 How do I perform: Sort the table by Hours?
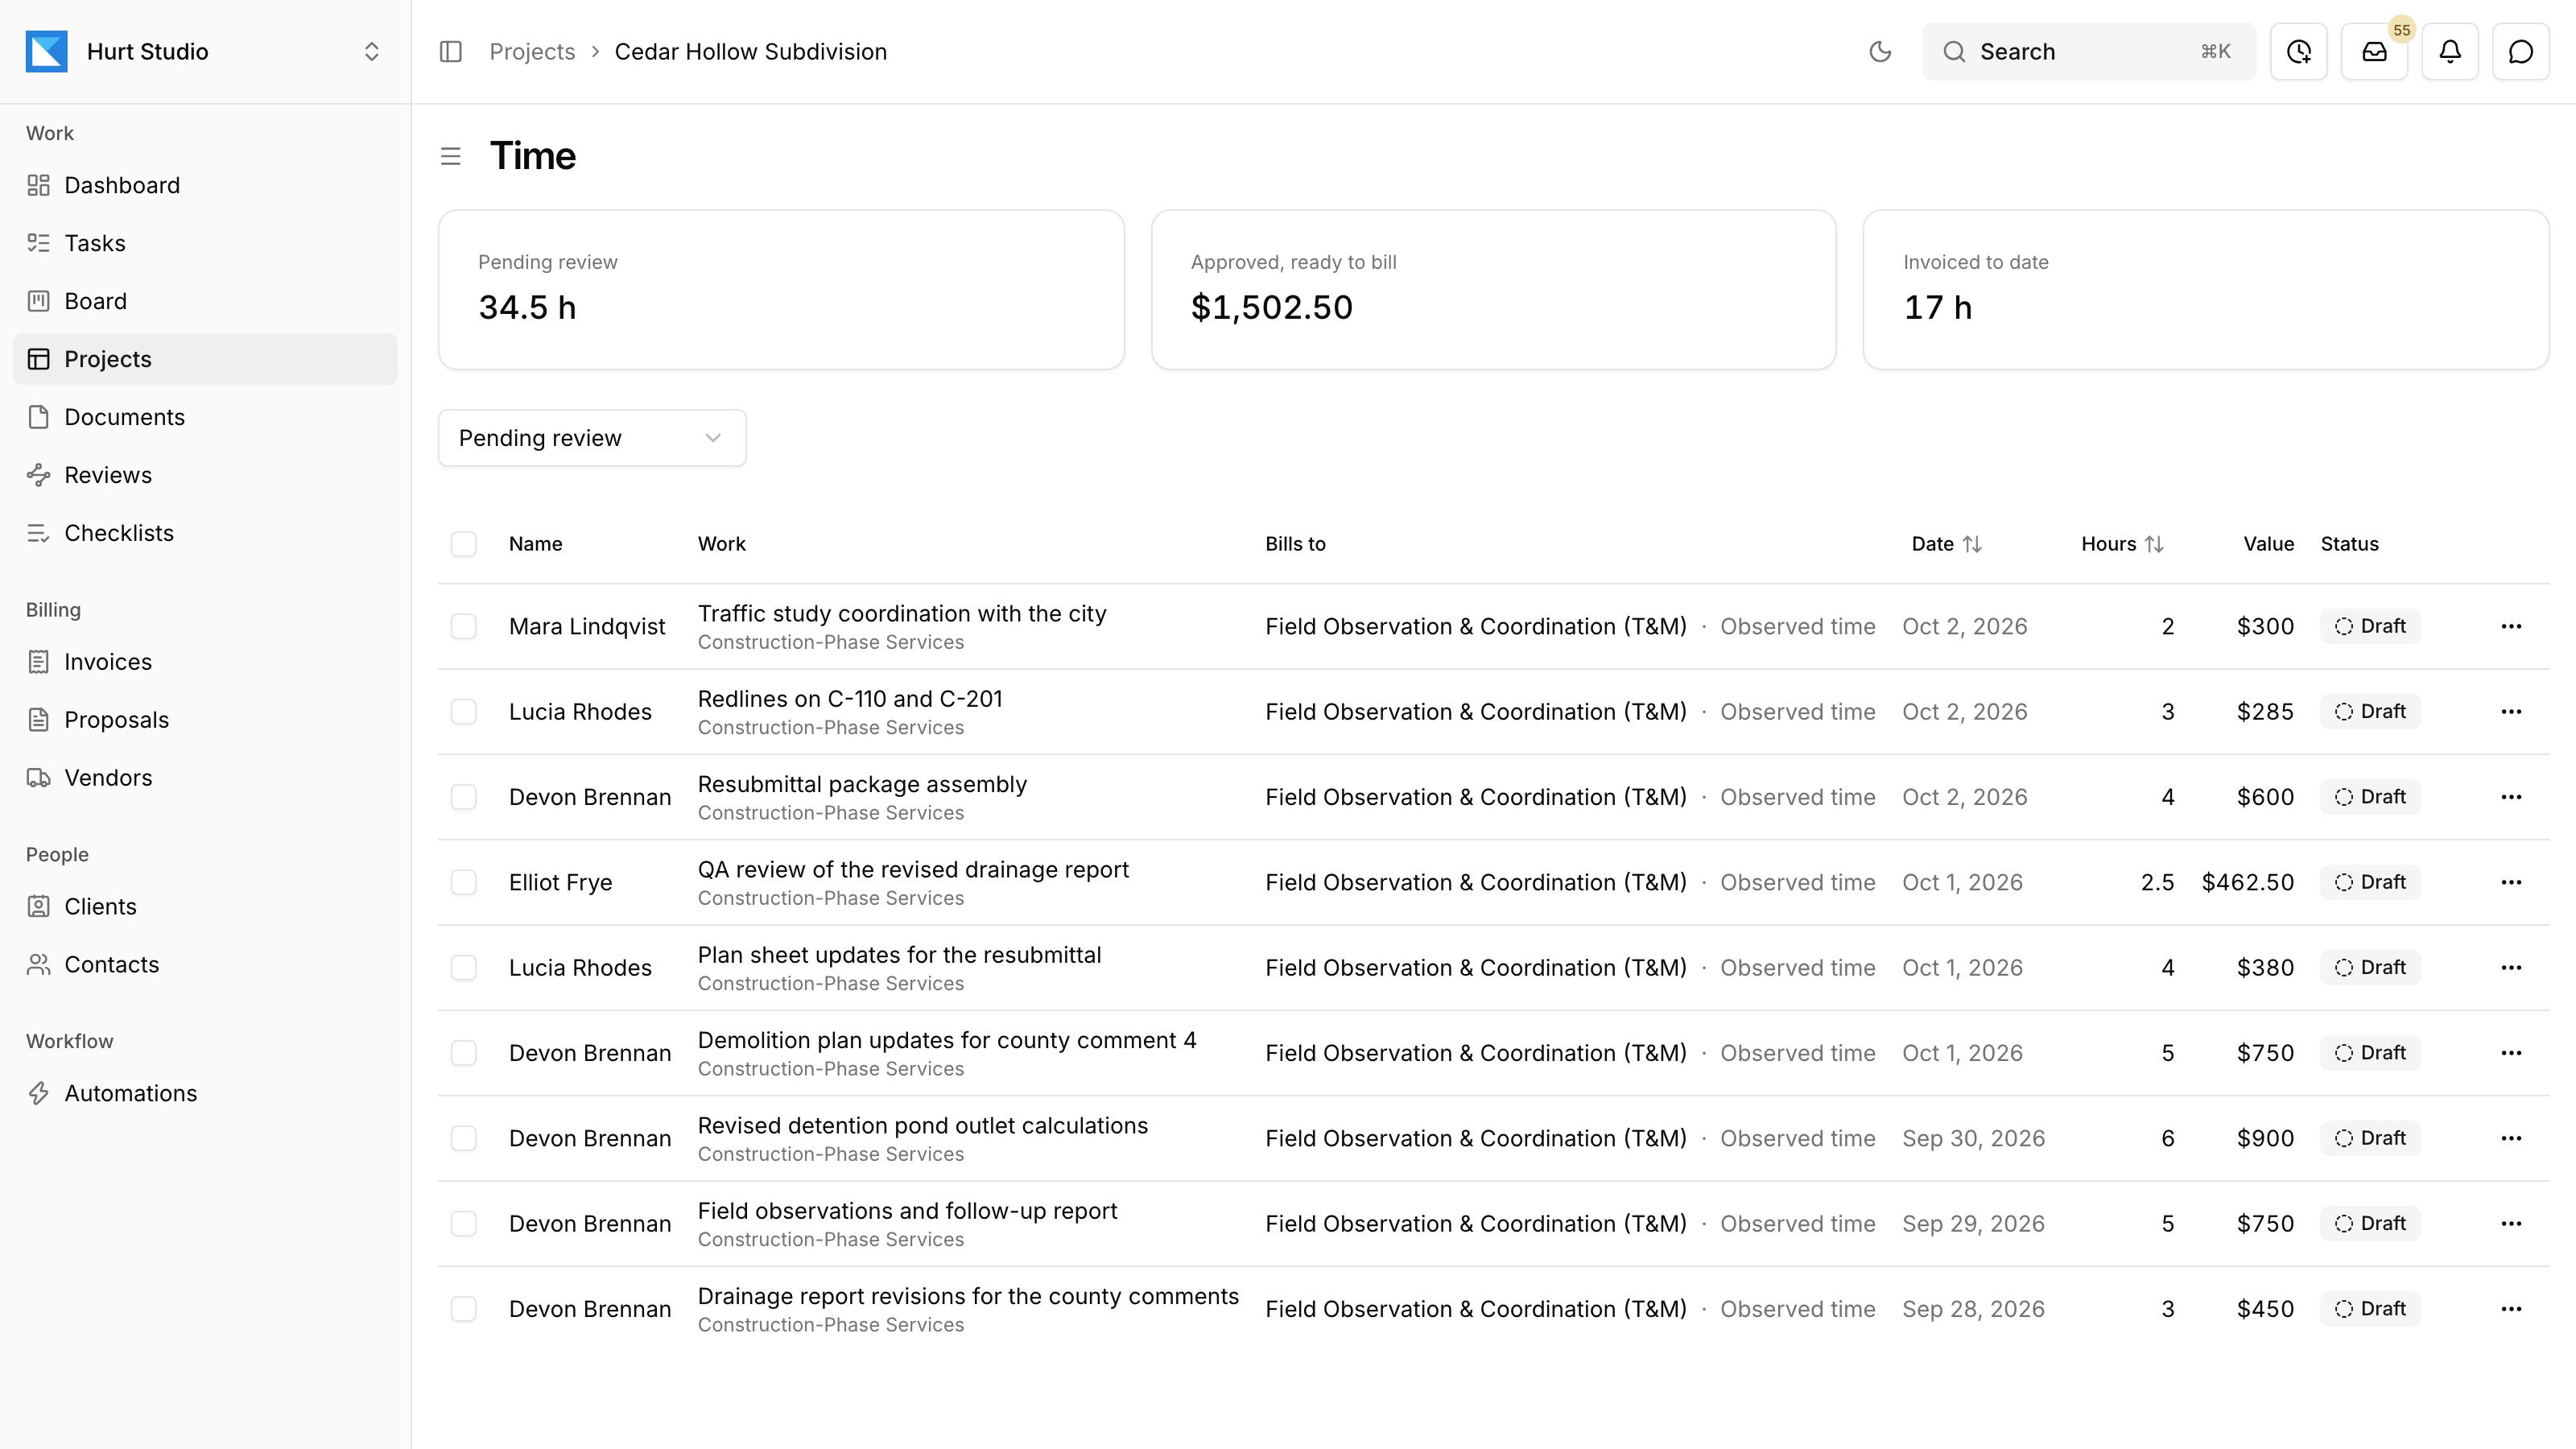click(x=2122, y=544)
